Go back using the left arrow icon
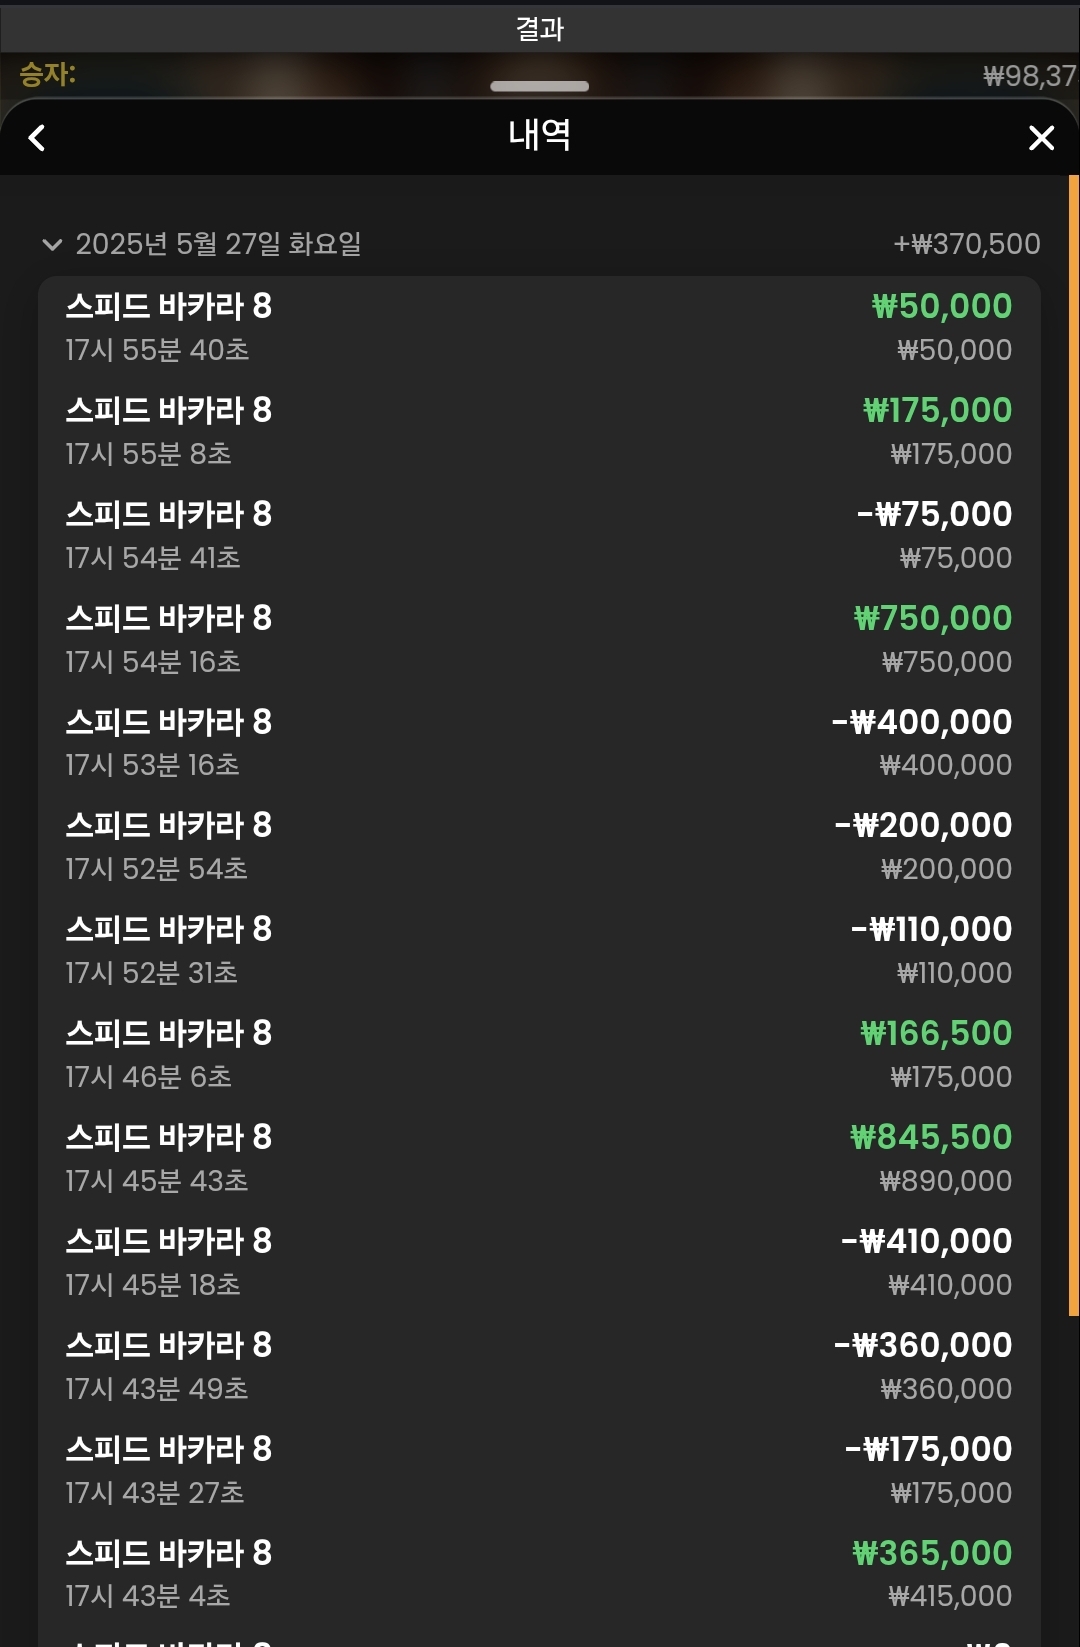The width and height of the screenshot is (1080, 1647). pos(37,138)
